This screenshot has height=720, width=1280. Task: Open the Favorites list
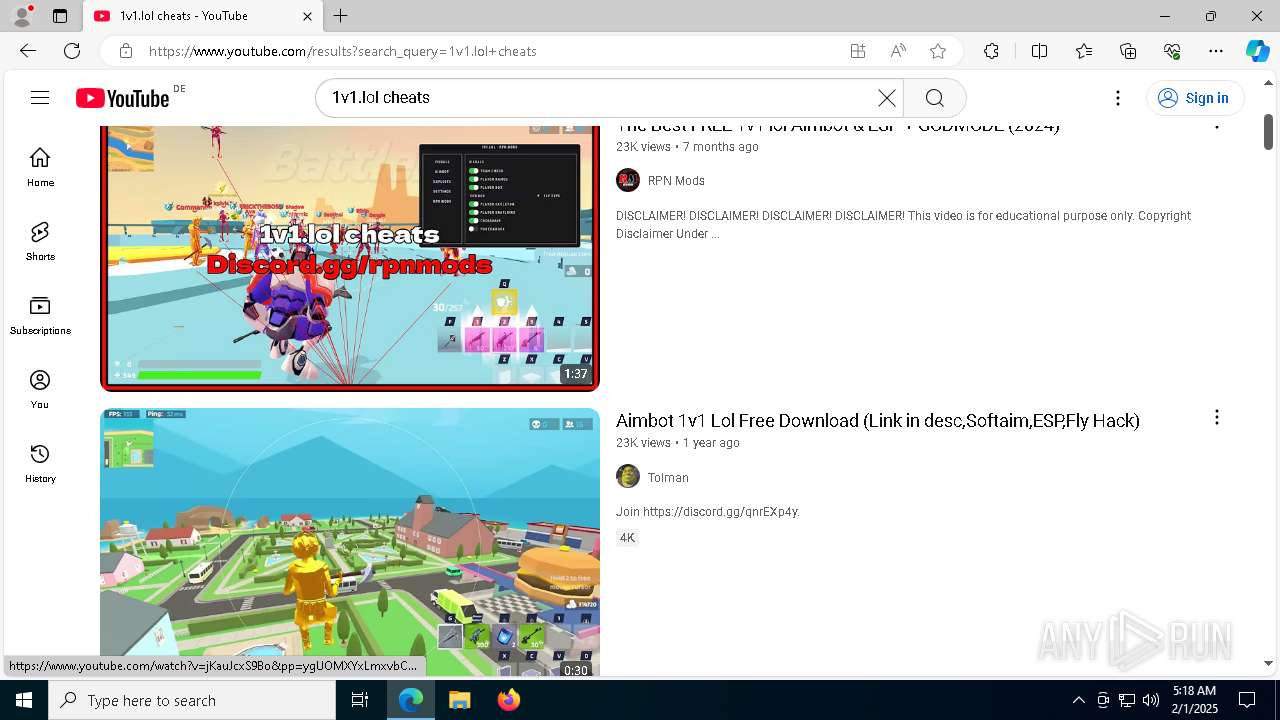(x=1084, y=51)
